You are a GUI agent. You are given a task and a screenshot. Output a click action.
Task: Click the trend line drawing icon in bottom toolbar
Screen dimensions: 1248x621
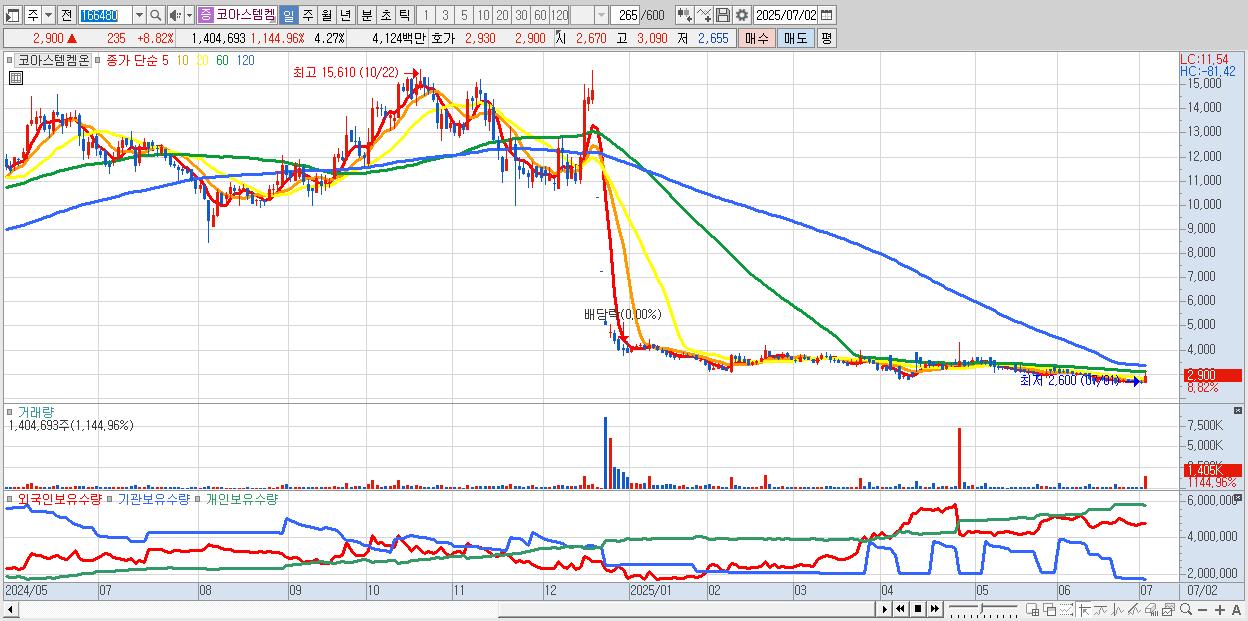point(1101,610)
